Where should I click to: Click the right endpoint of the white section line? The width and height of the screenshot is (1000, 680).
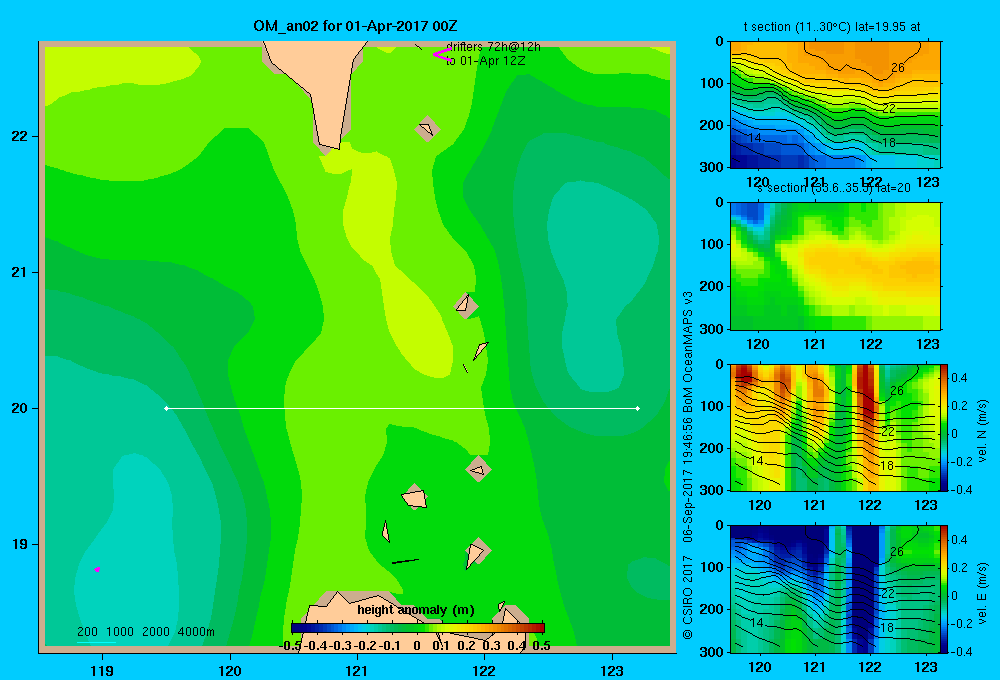point(638,408)
